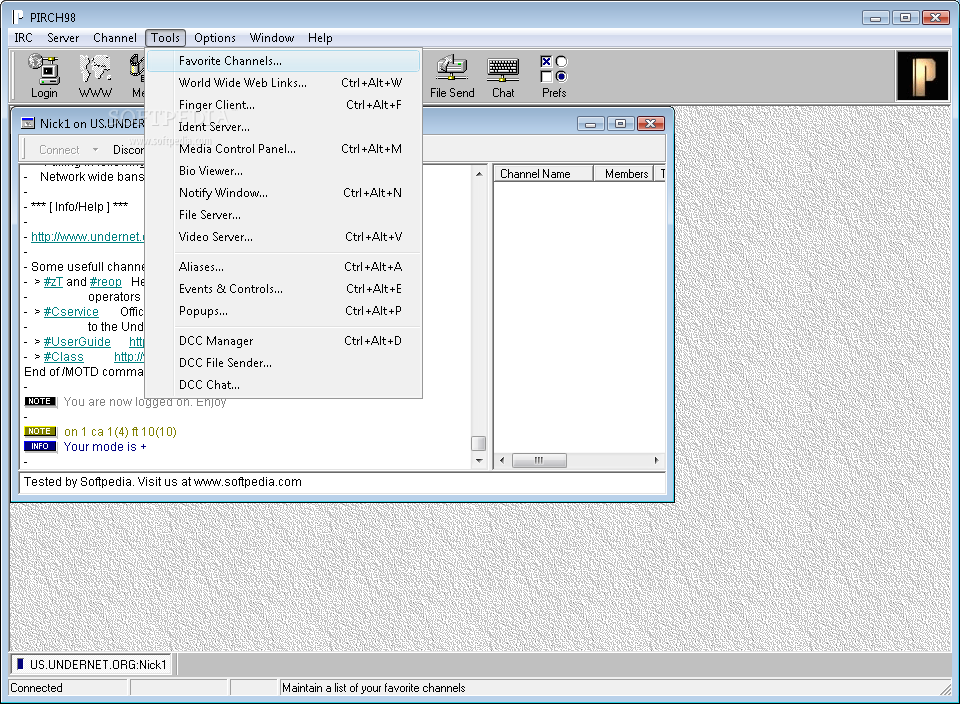The width and height of the screenshot is (960, 704).
Task: Click "Maintain a list of your favorite channels" status
Action: pyautogui.click(x=373, y=688)
